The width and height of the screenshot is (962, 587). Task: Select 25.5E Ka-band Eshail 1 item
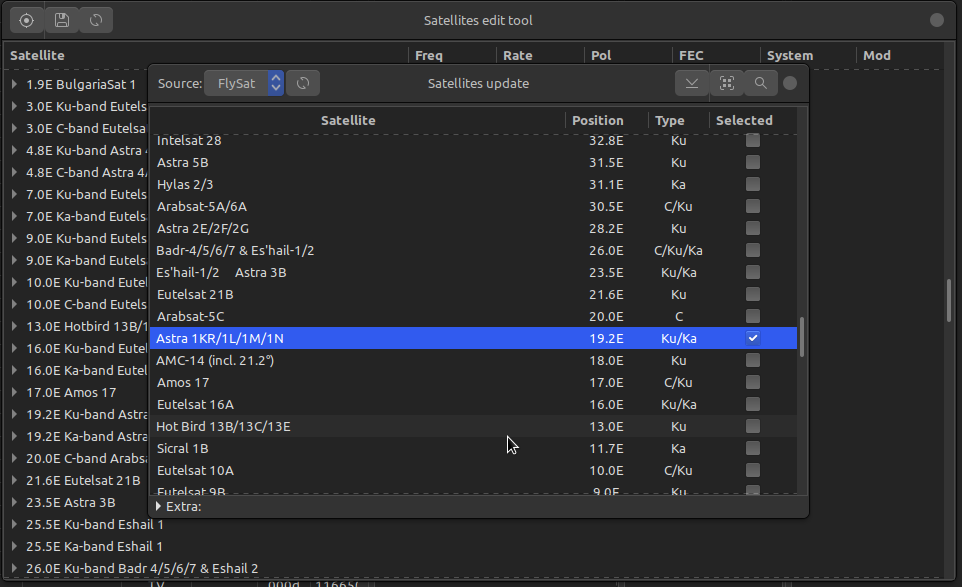pyautogui.click(x=94, y=546)
